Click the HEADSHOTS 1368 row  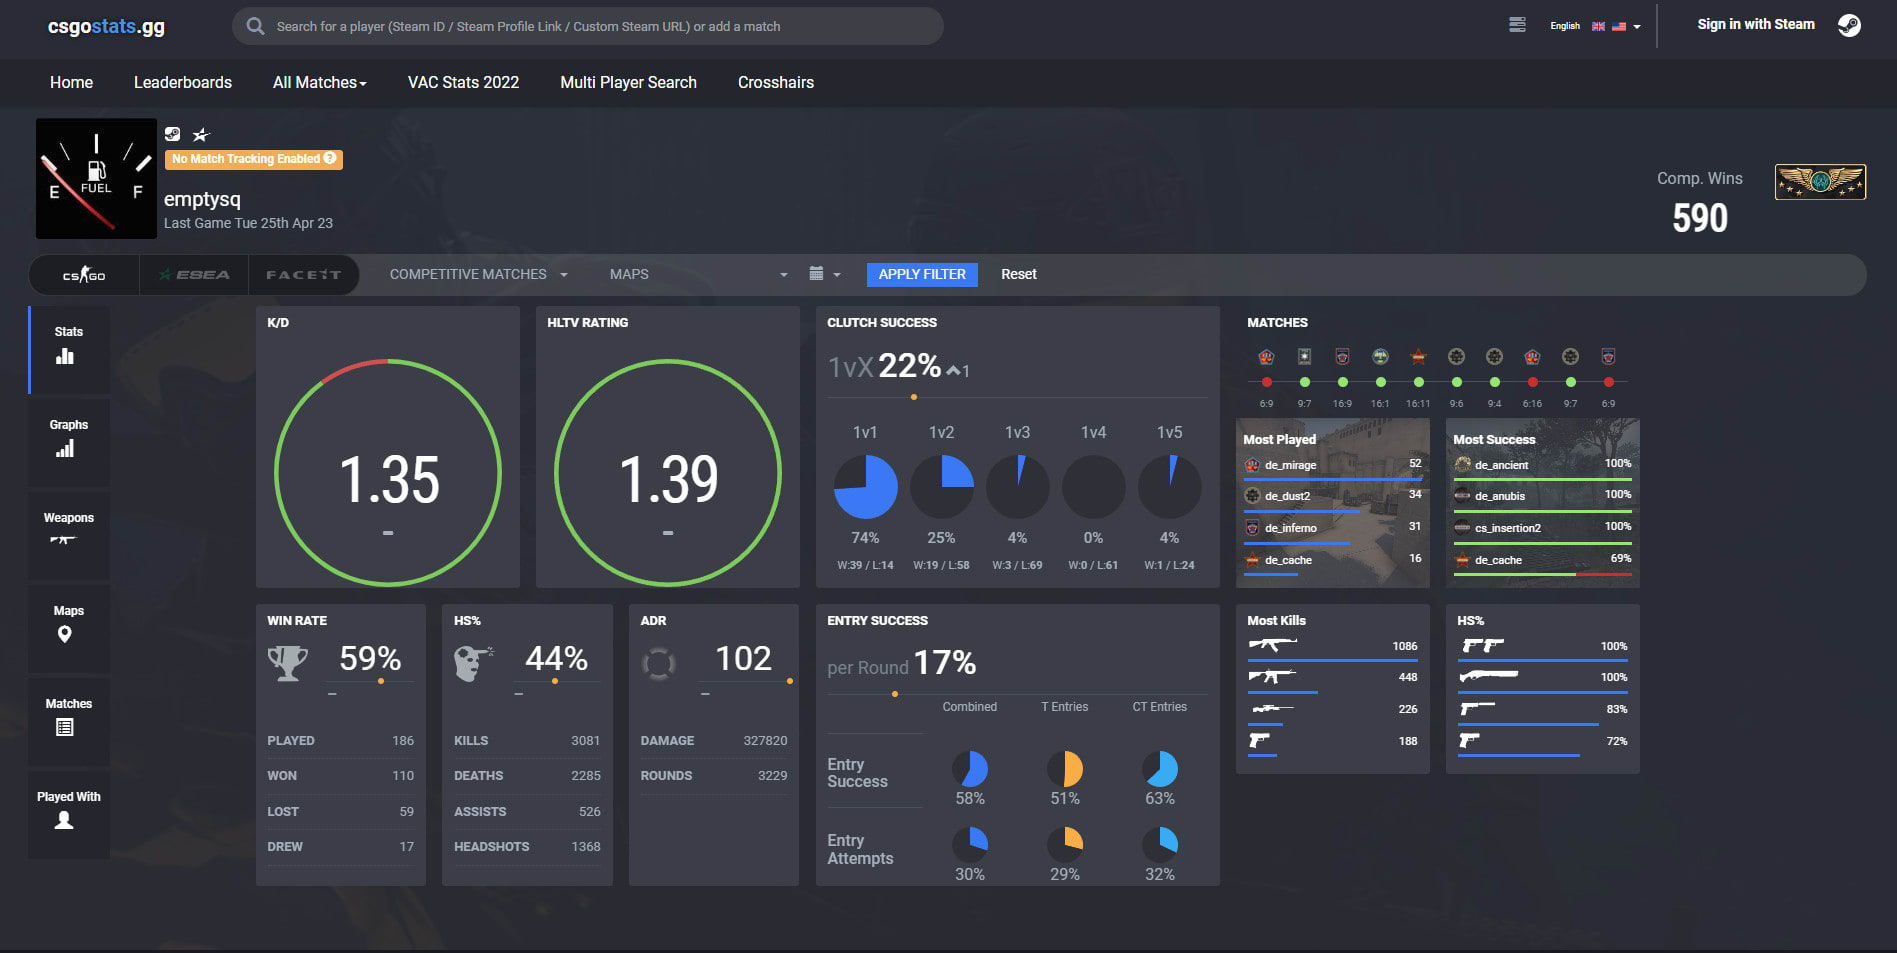tap(527, 846)
